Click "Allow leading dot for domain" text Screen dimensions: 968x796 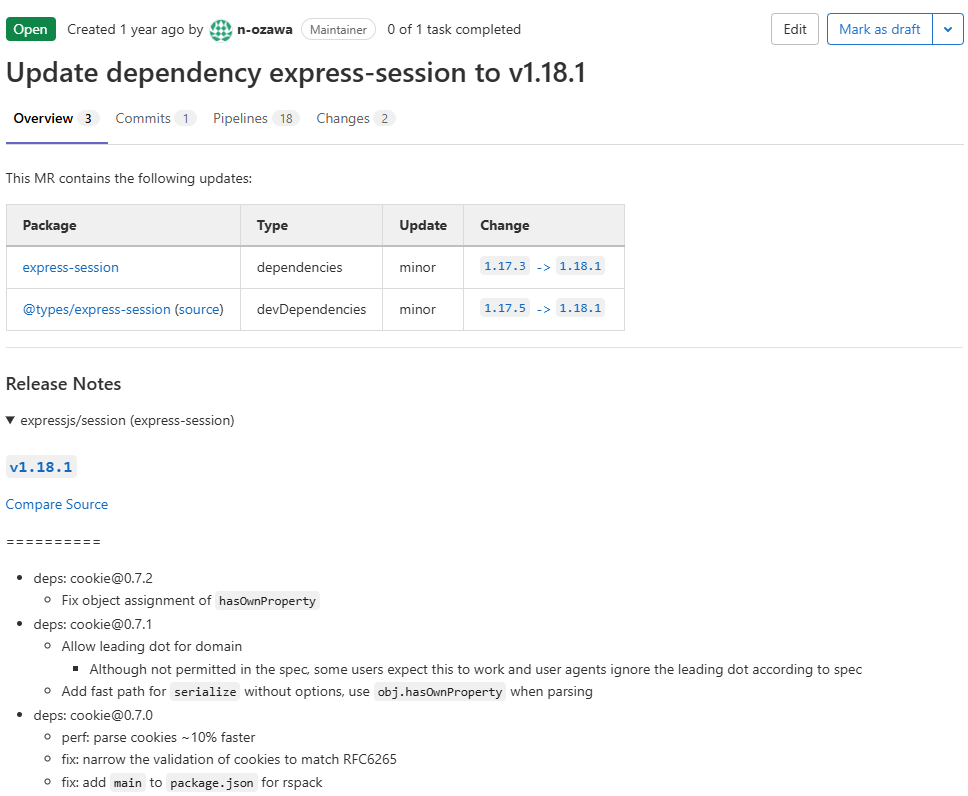pos(152,647)
